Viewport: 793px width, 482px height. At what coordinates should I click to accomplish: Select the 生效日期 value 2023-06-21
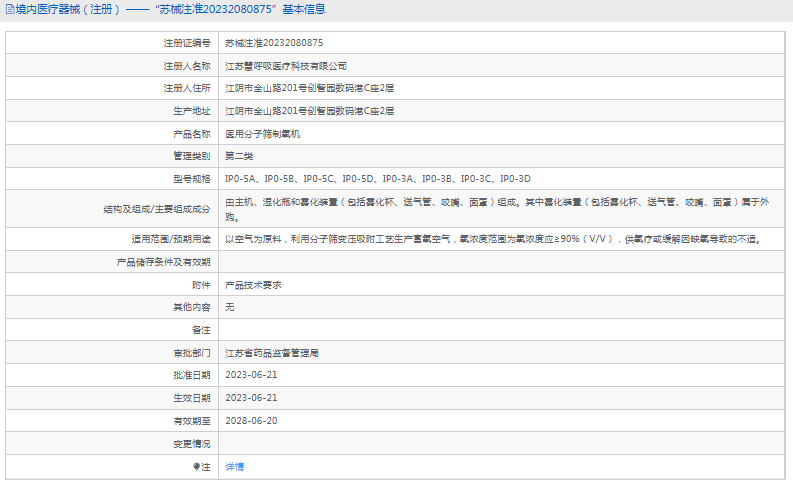[x=251, y=398]
